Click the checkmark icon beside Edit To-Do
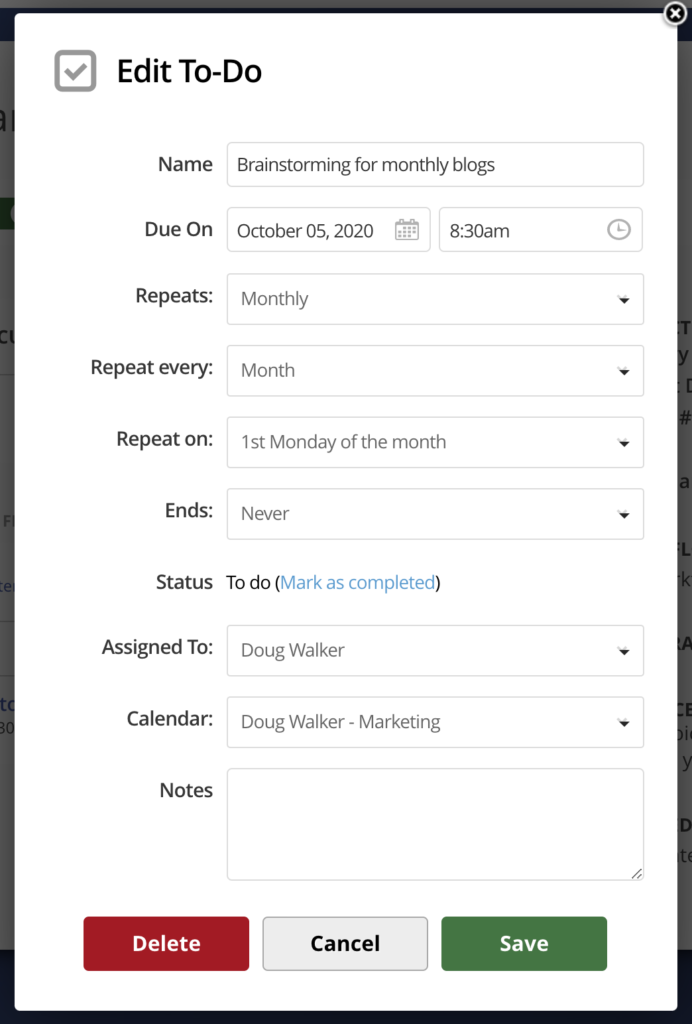 pos(75,71)
